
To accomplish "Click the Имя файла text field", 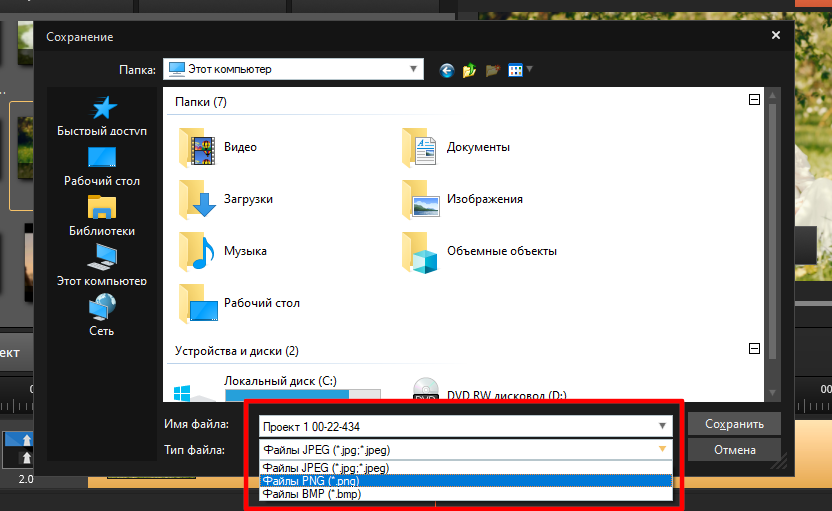I will point(455,425).
